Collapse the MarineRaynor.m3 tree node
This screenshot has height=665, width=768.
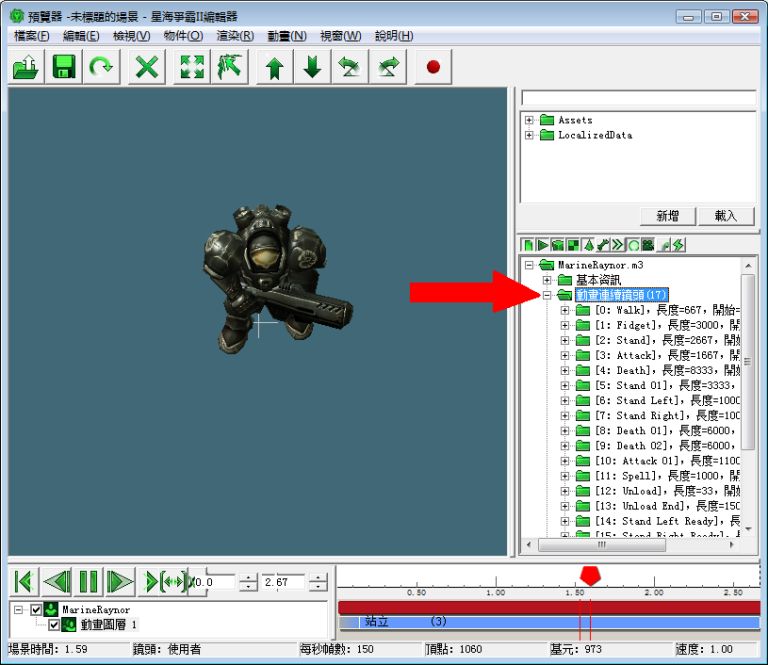(x=529, y=265)
